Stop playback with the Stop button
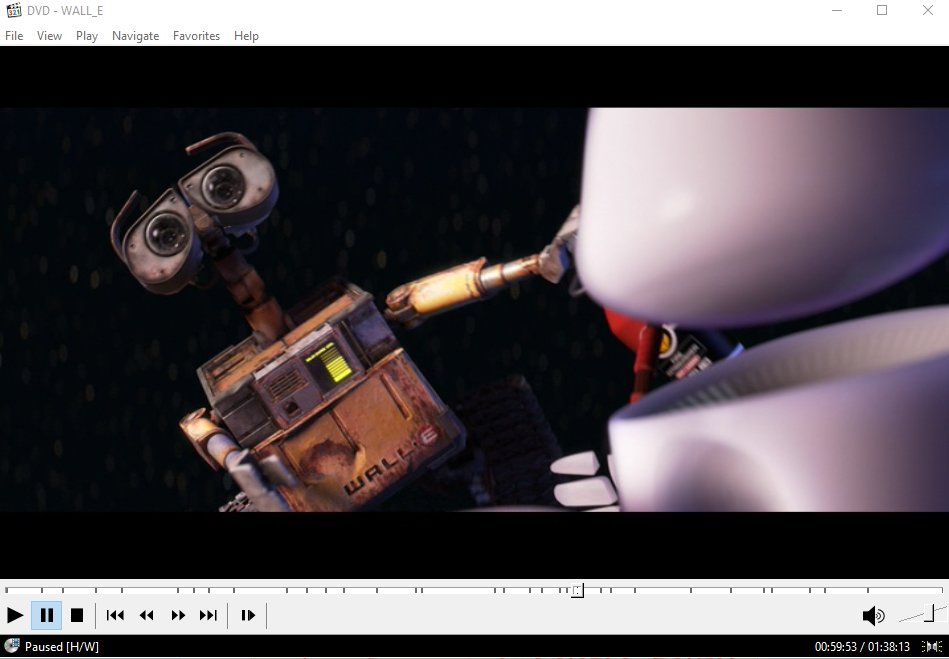Screen dimensions: 949x659 pyautogui.click(x=77, y=615)
